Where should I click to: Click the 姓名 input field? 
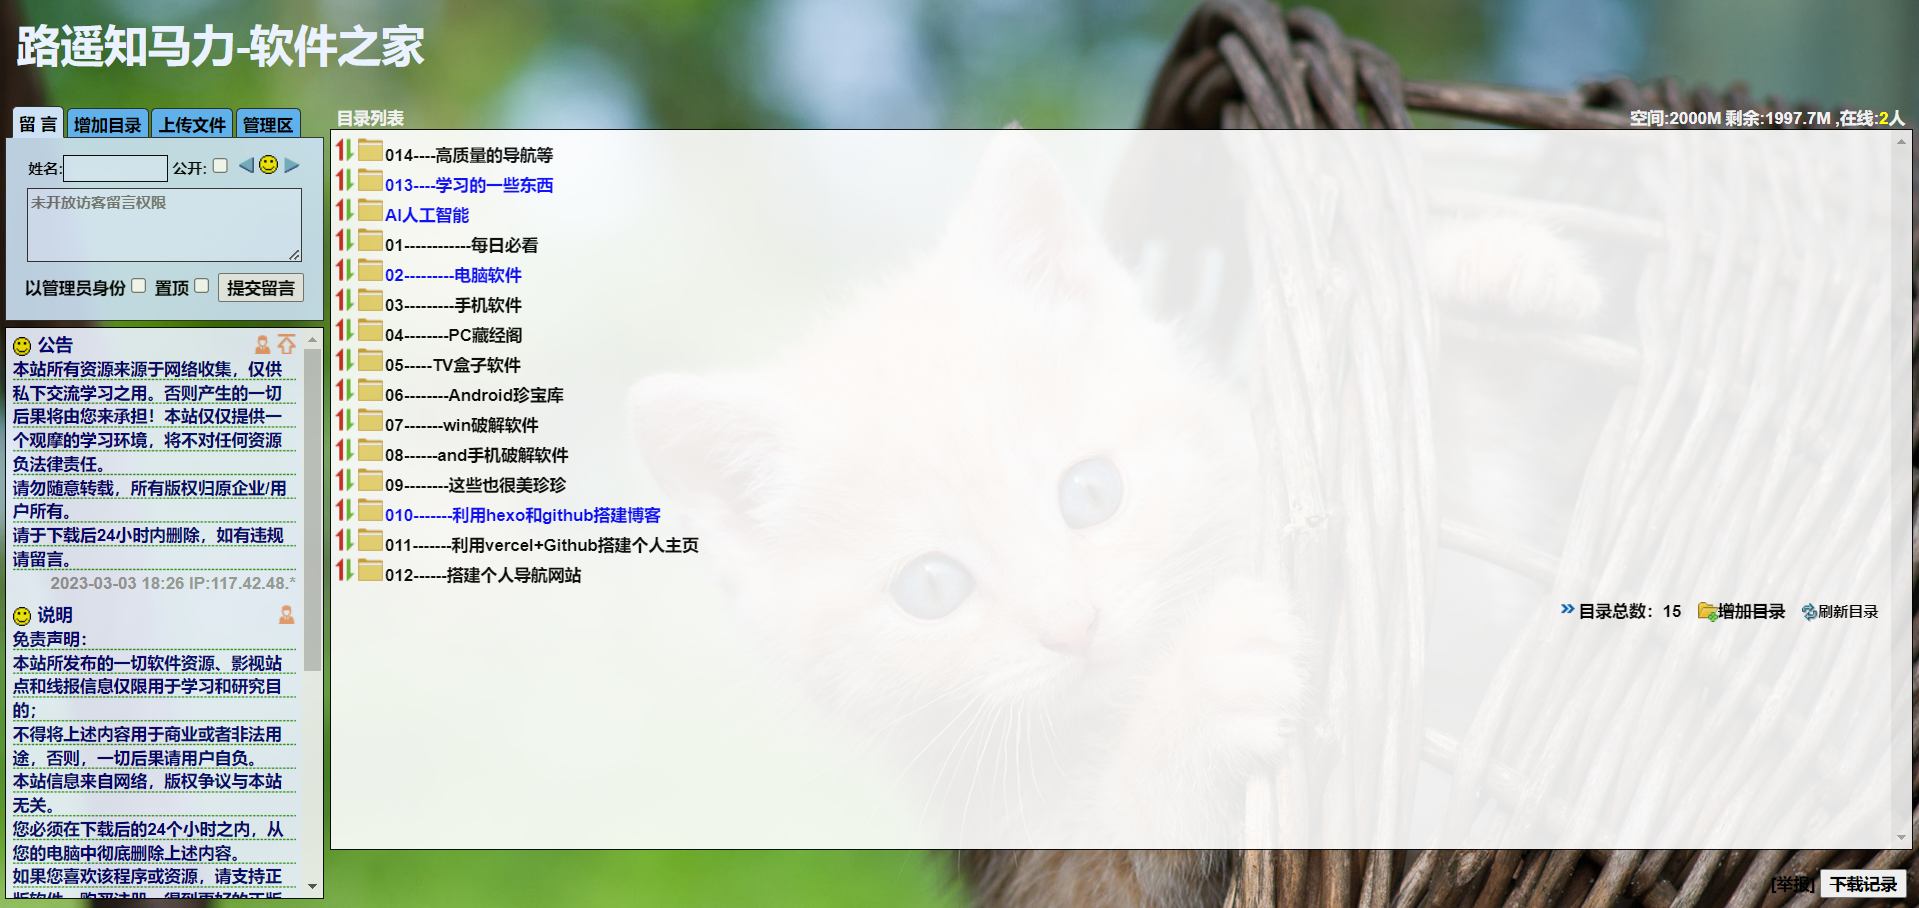coord(115,168)
